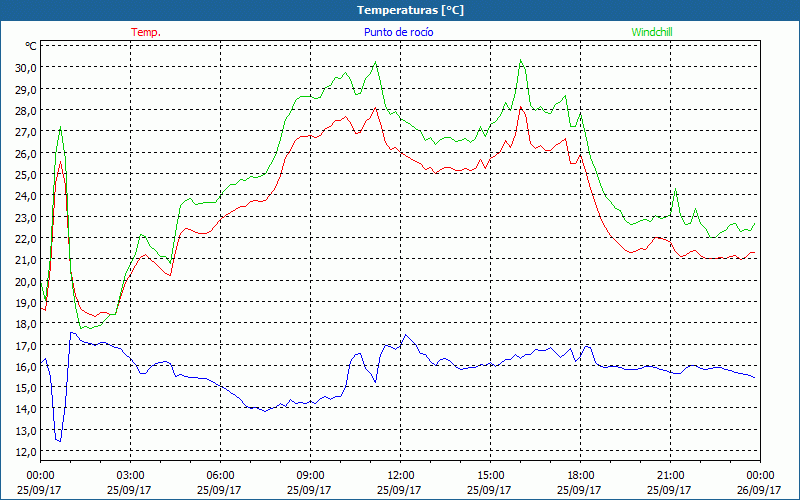Click the '06:00' time label

coord(220,475)
